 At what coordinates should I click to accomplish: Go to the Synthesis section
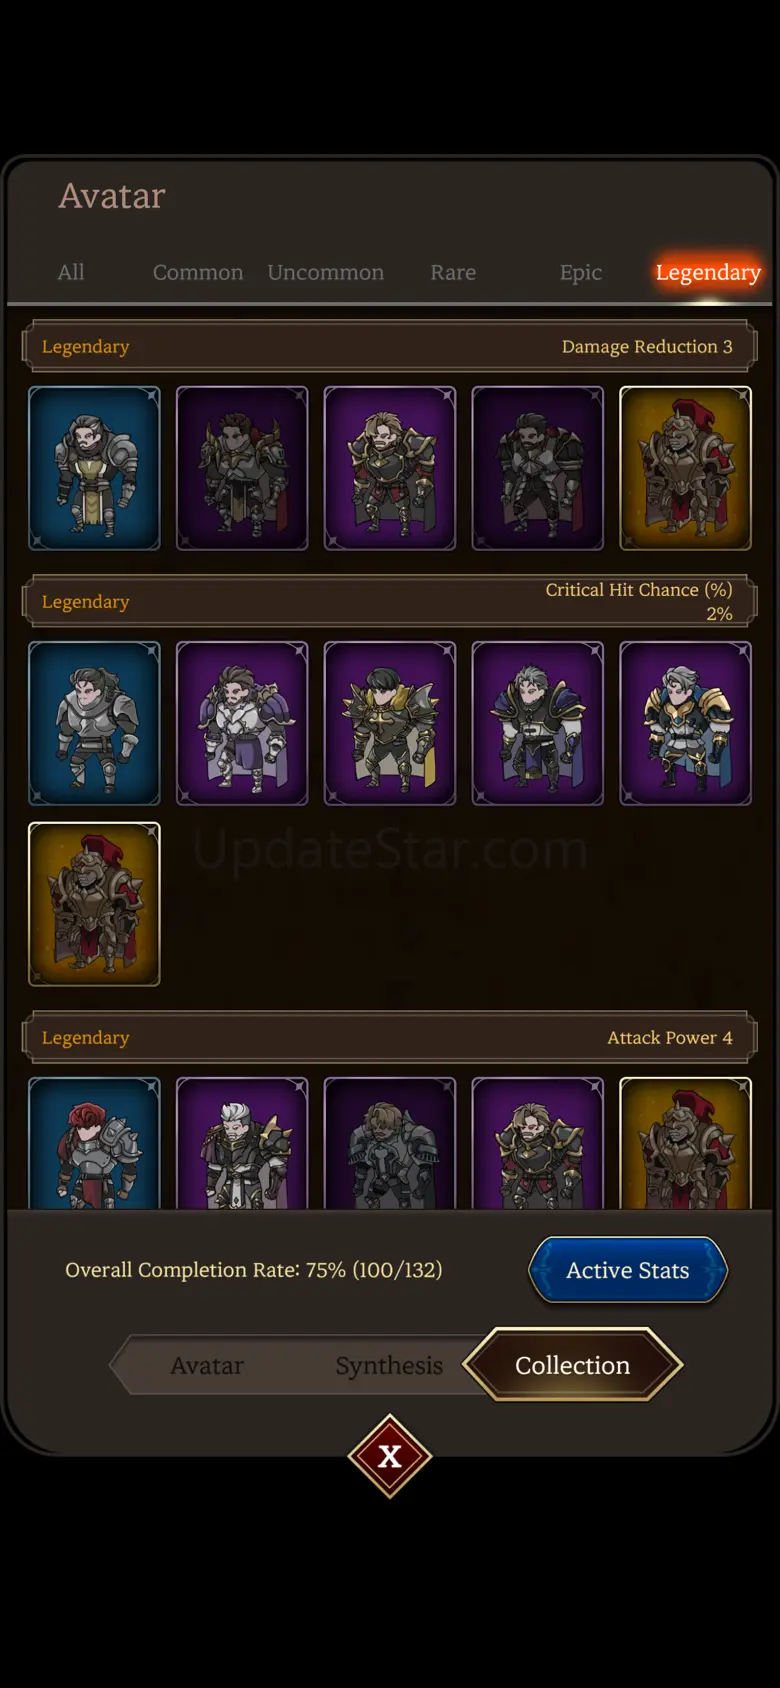389,1365
